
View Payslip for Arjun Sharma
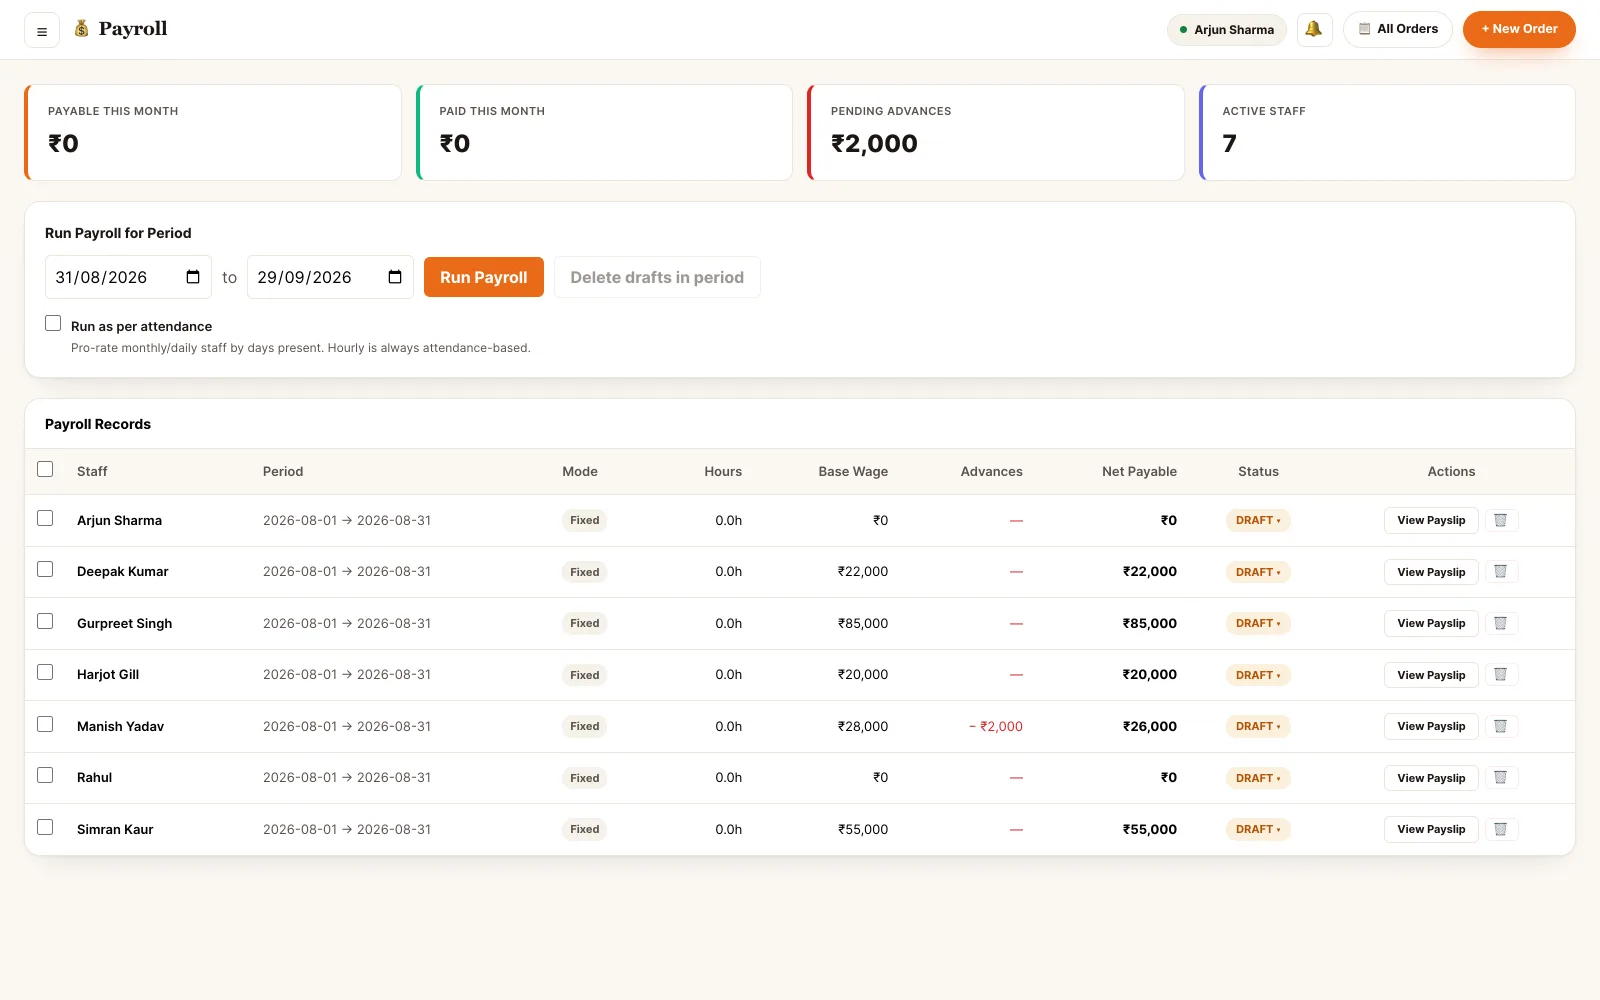click(1431, 520)
